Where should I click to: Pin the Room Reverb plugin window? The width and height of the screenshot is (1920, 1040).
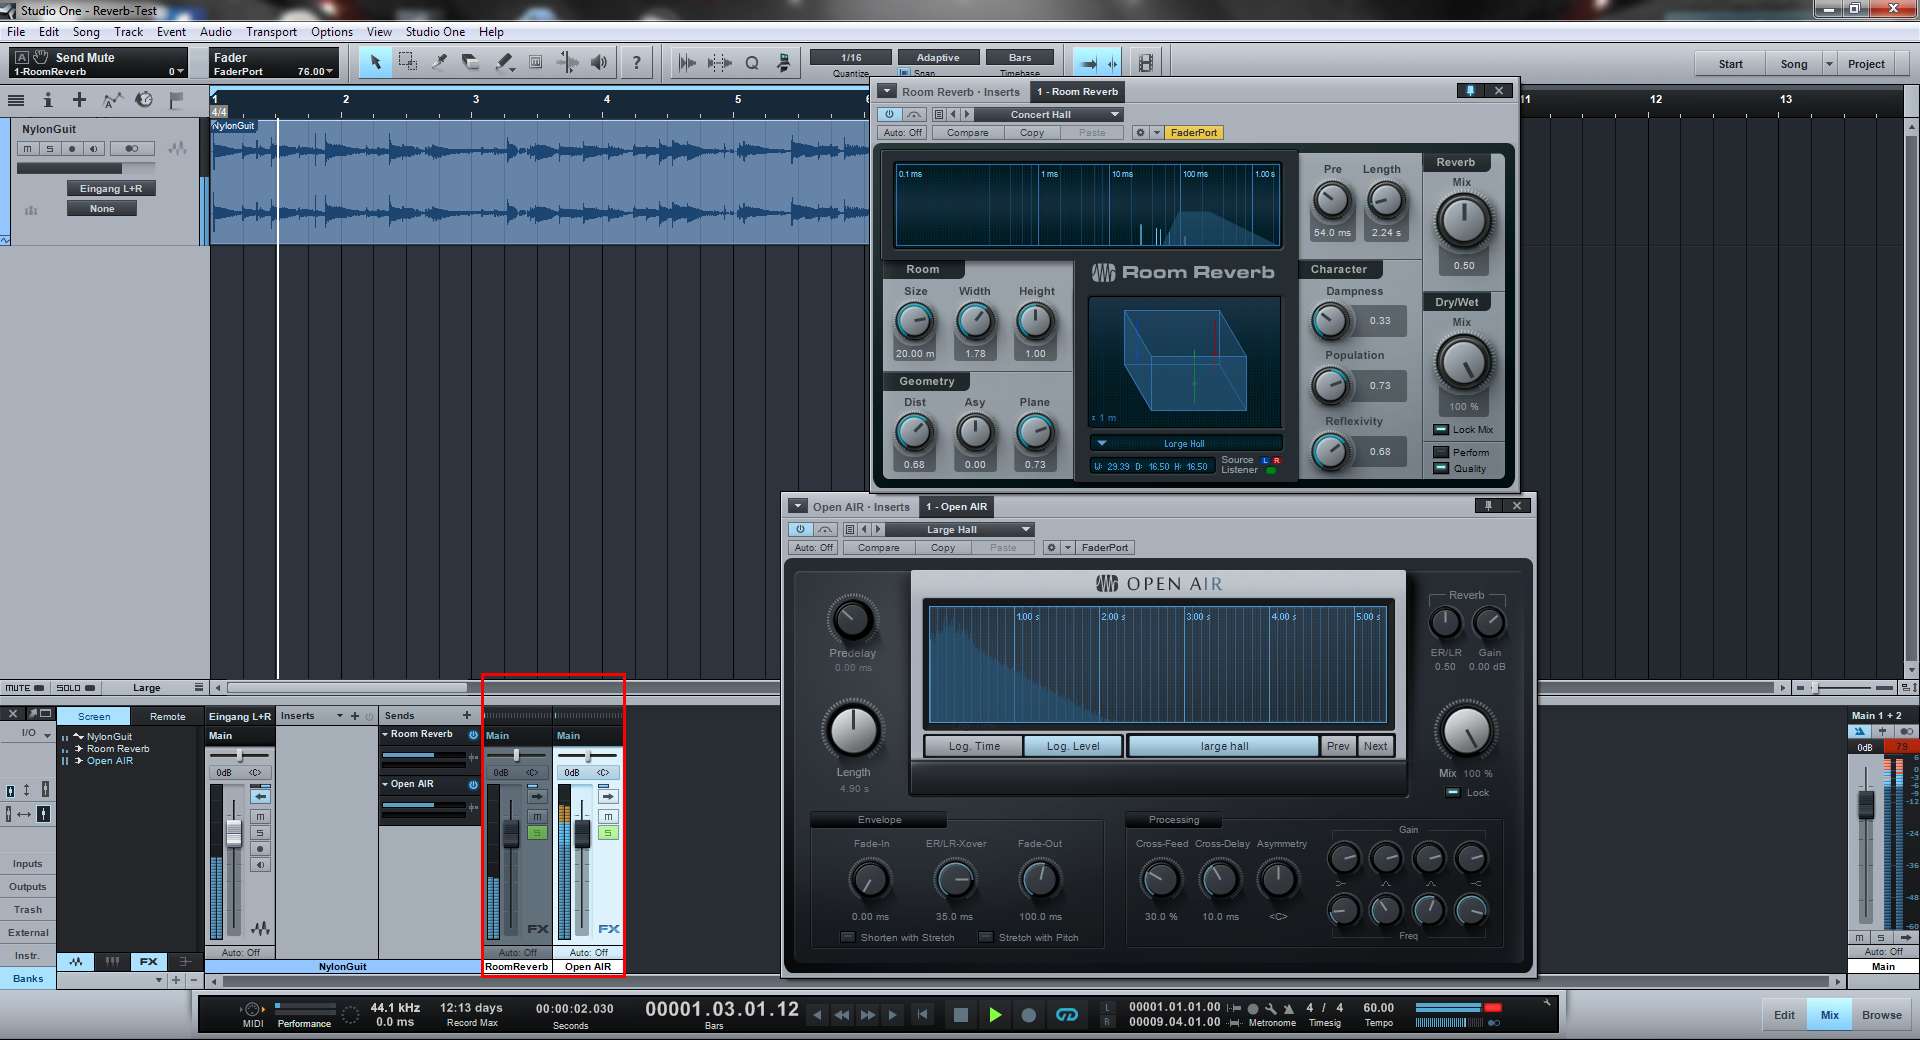[1469, 91]
